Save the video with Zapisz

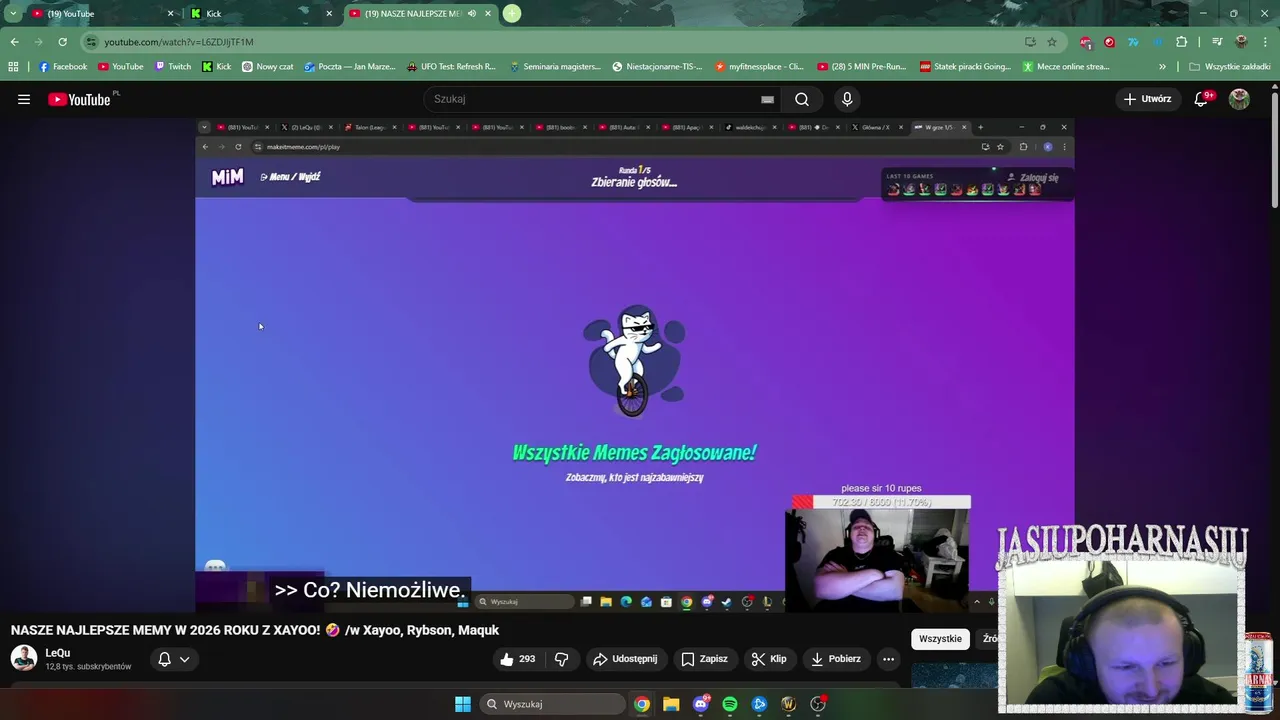pyautogui.click(x=704, y=659)
